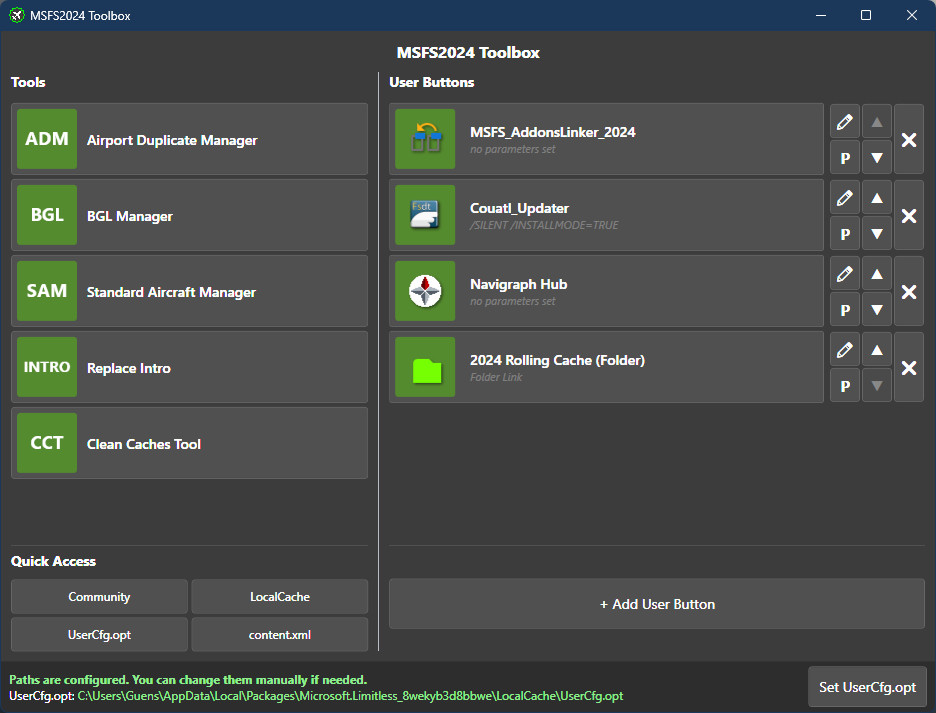
Task: Edit Couatl_Updater with the pencil icon
Action: tap(844, 197)
